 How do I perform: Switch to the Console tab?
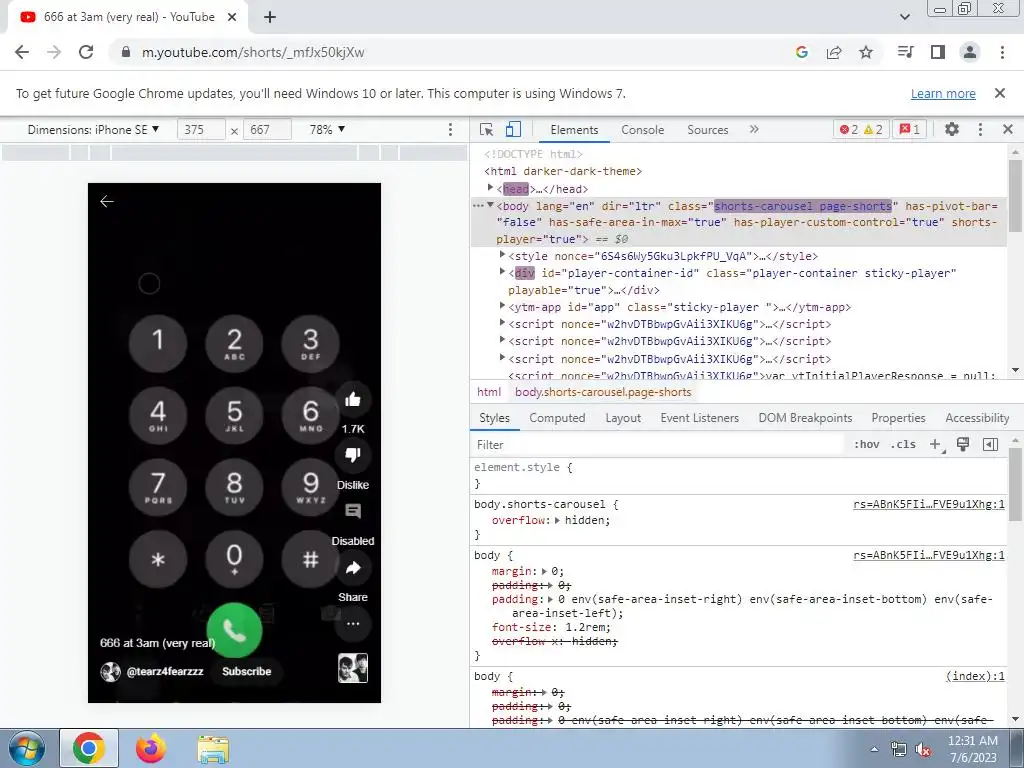(643, 129)
